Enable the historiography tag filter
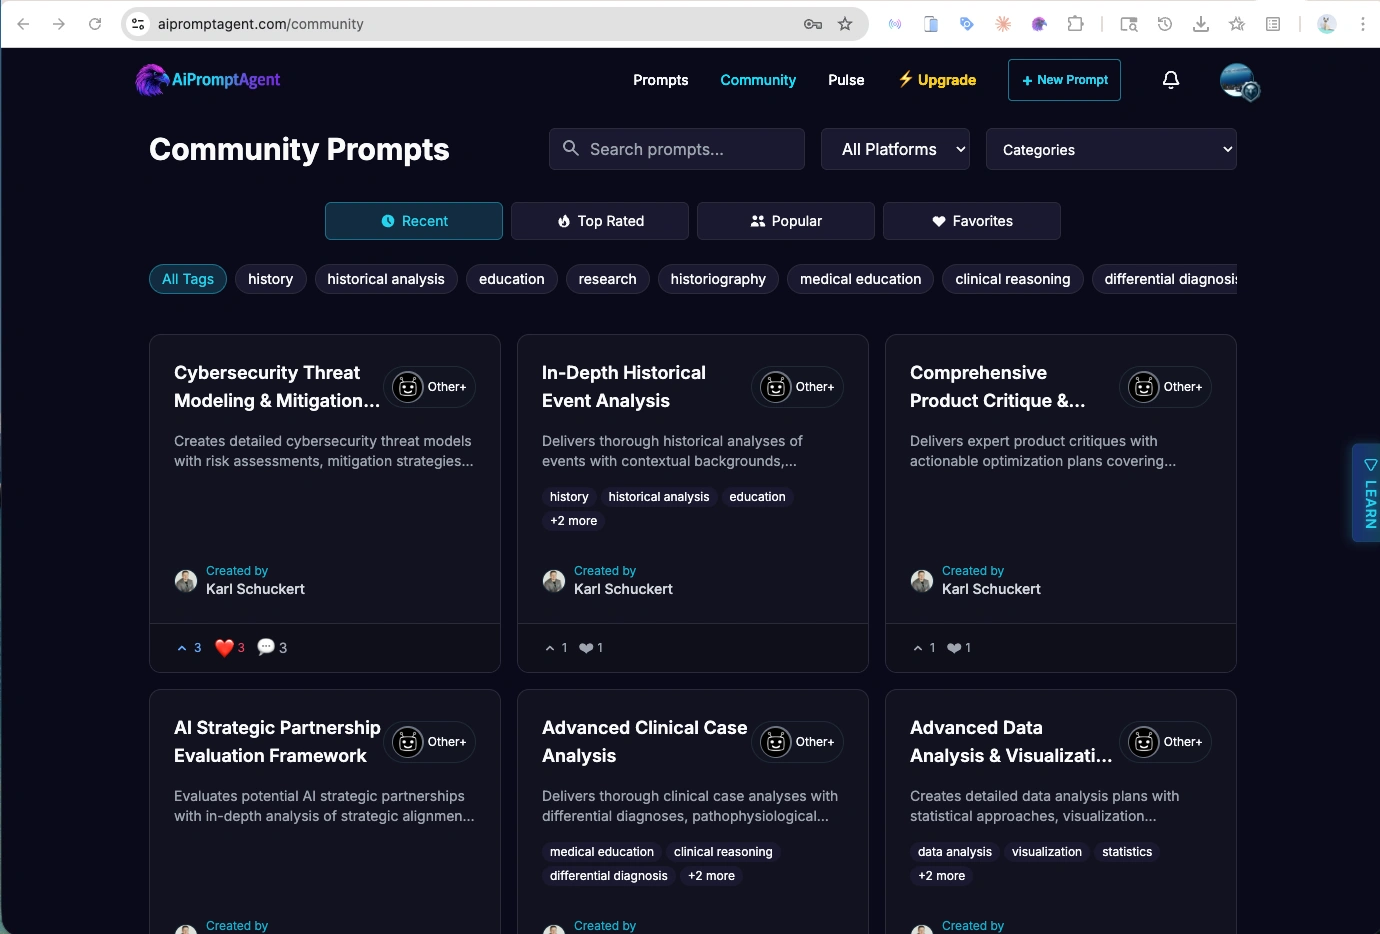 [718, 279]
